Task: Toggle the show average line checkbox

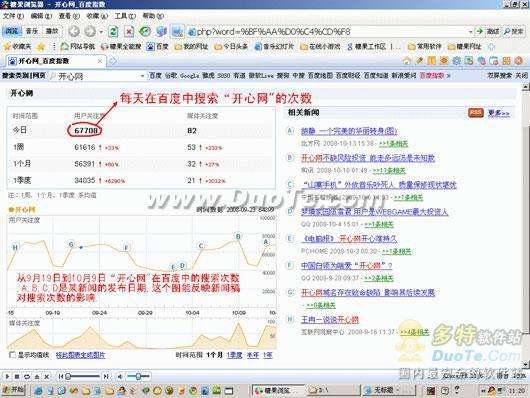Action: point(12,355)
